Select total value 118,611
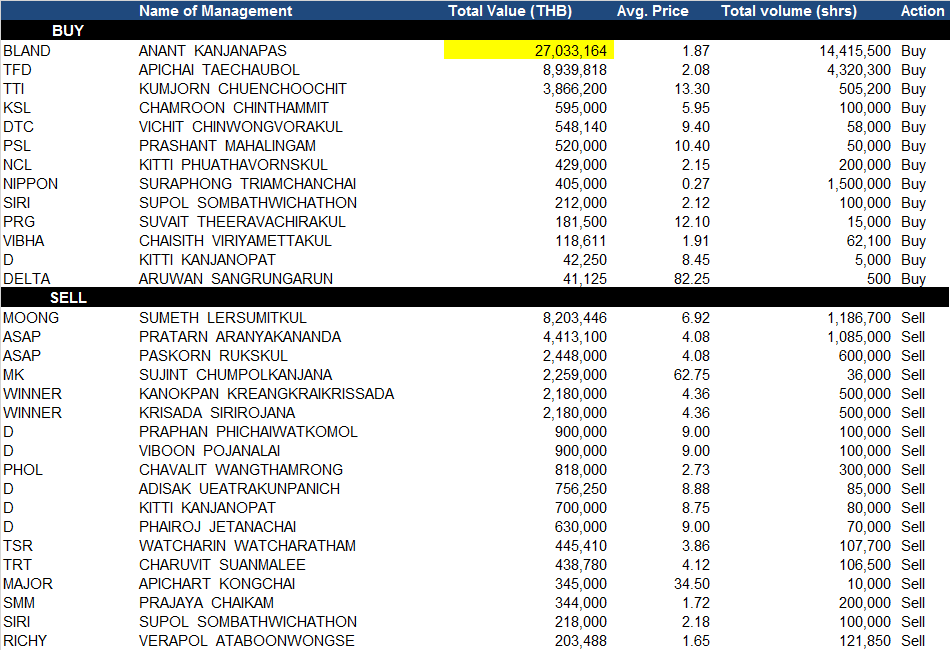 click(581, 240)
